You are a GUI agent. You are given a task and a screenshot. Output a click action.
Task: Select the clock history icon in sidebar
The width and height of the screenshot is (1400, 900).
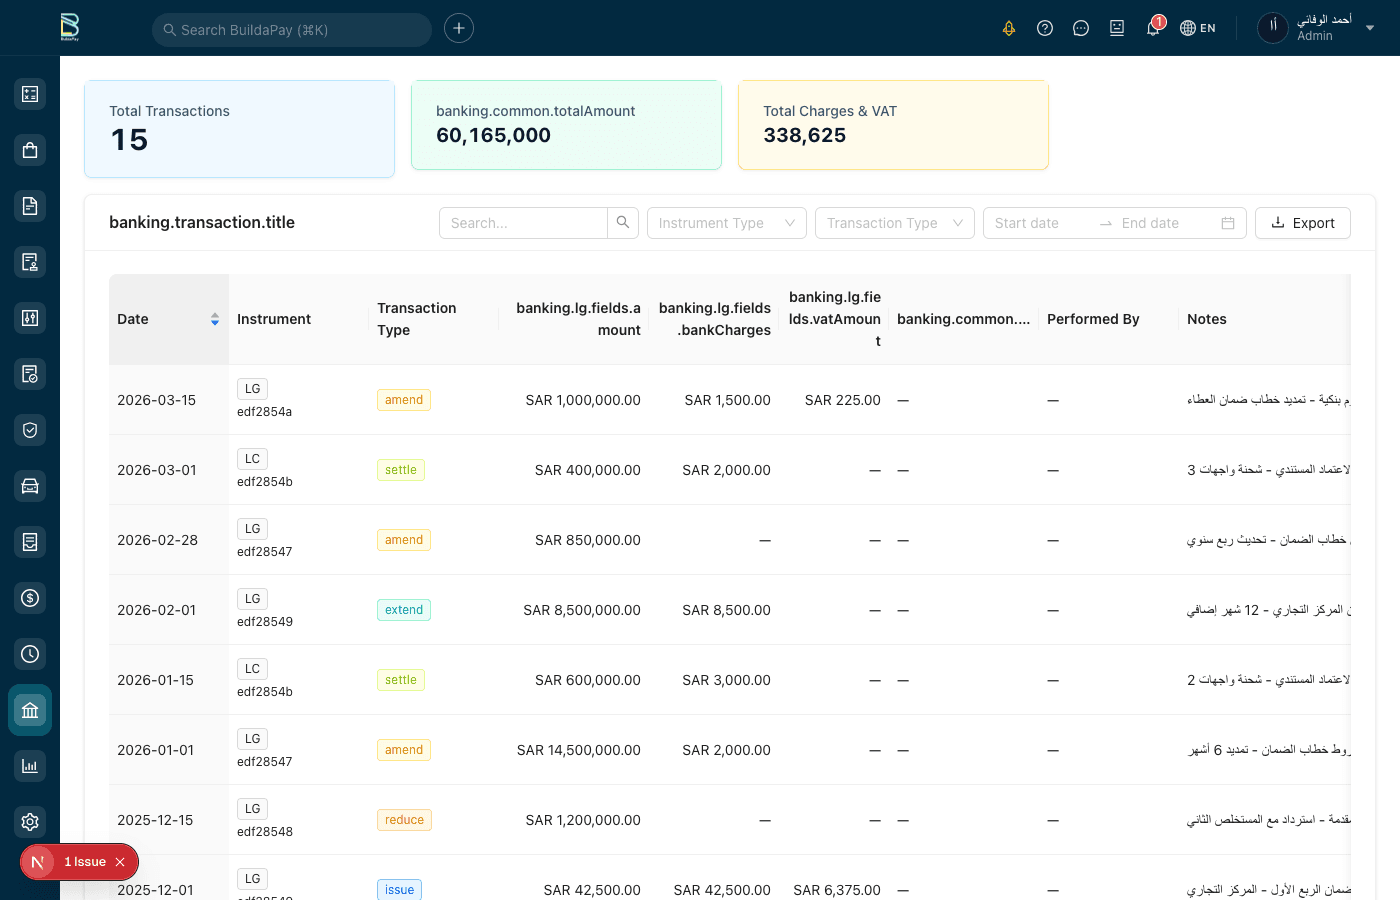(30, 654)
